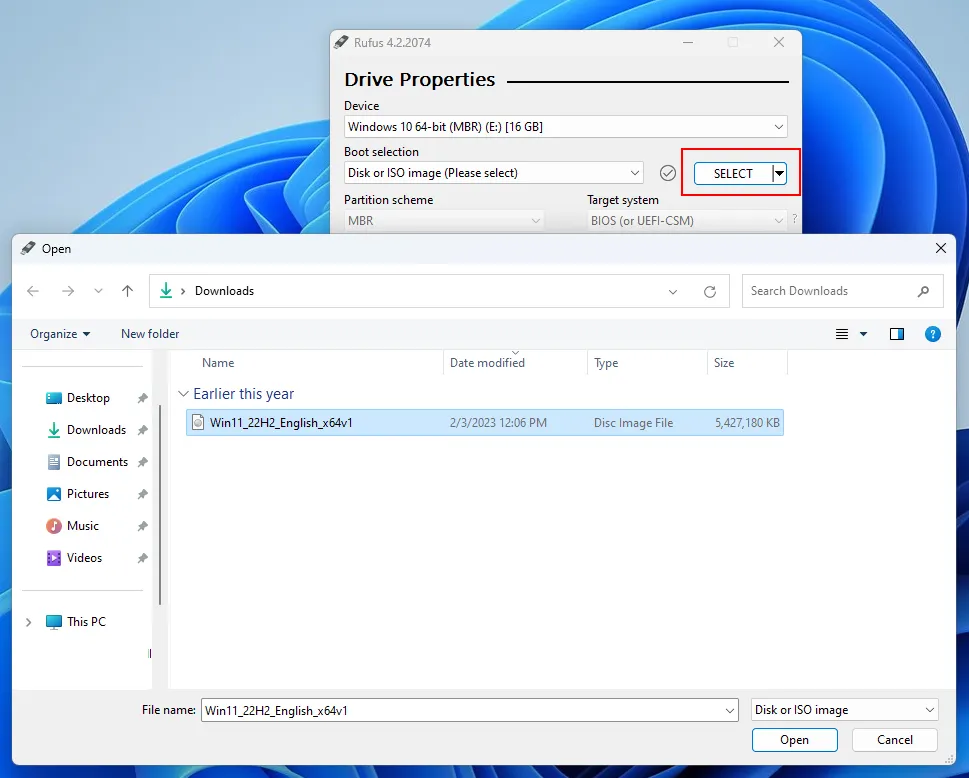Close the Open dialog
969x778 pixels.
(941, 248)
